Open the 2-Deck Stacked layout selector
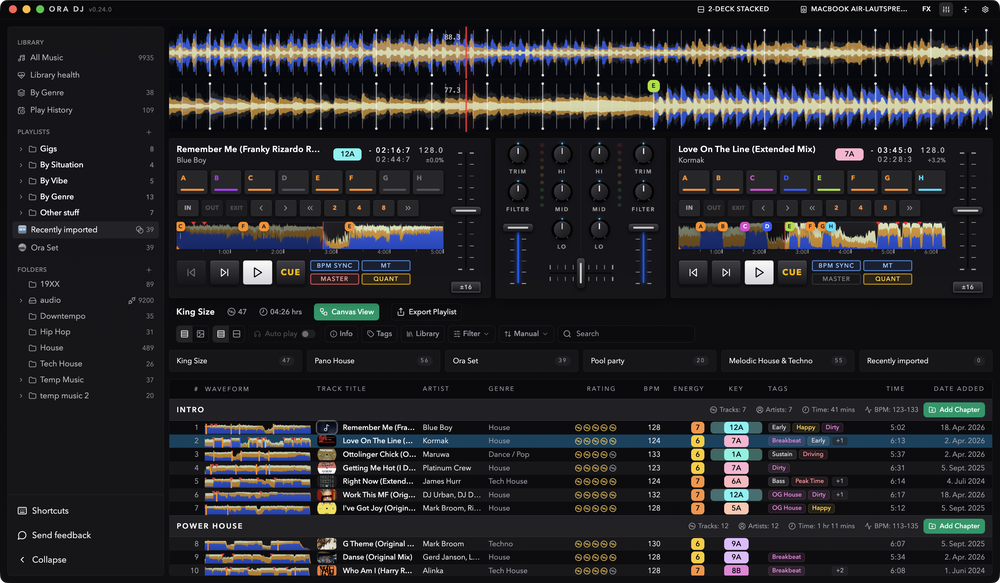This screenshot has height=583, width=1000. 733,9
